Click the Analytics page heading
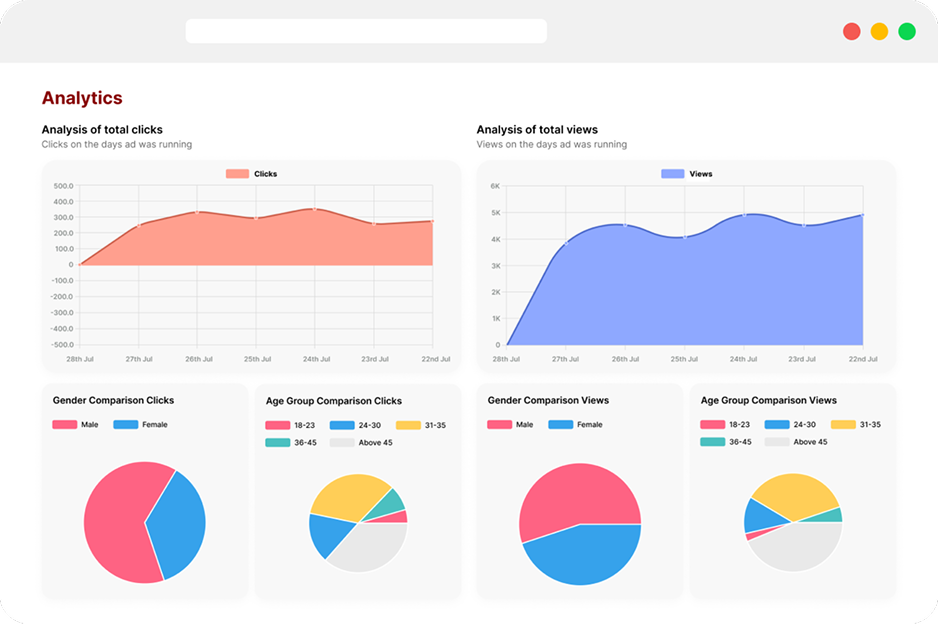 (x=82, y=98)
